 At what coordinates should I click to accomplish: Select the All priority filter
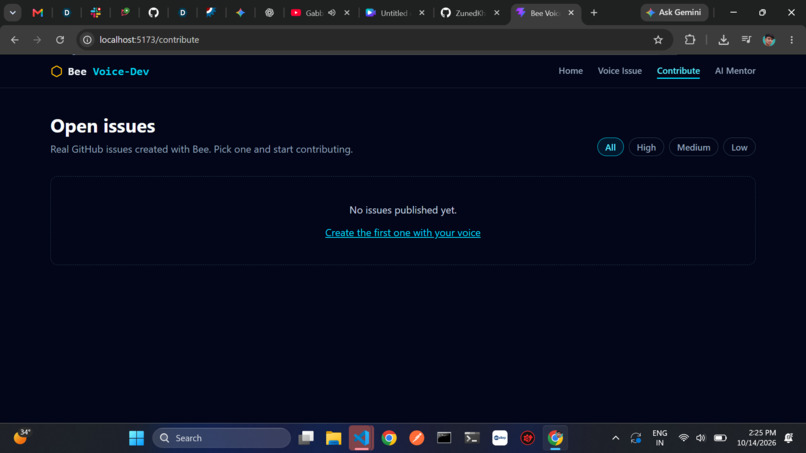pos(610,148)
